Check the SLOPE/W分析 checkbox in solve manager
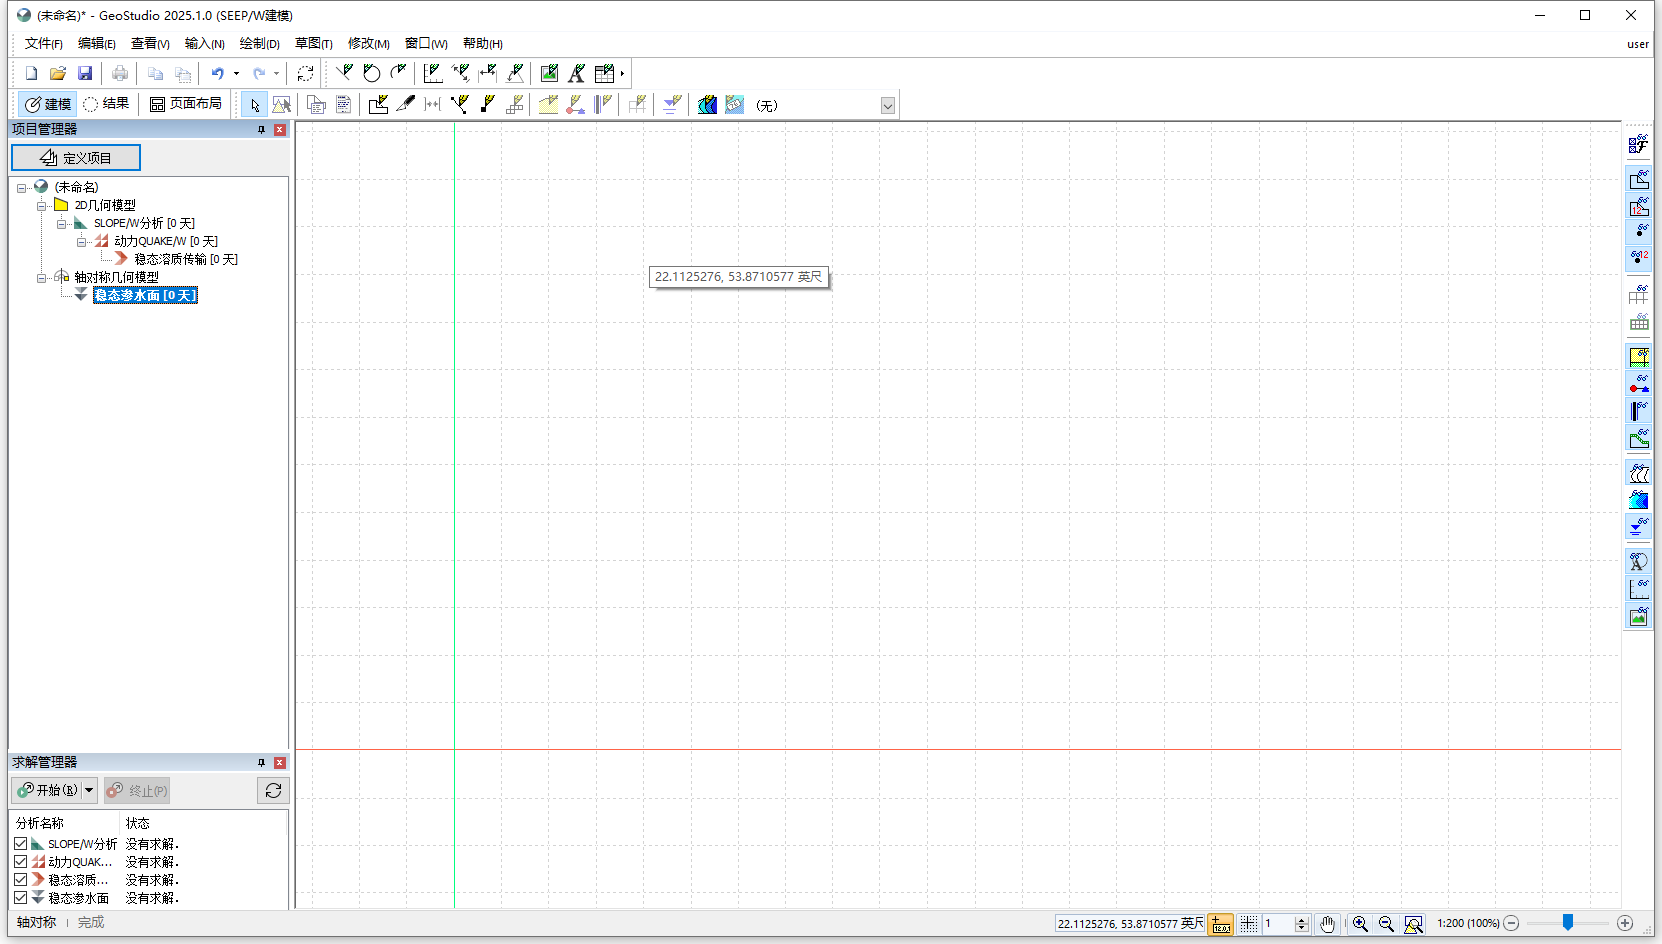The height and width of the screenshot is (944, 1662). [x=20, y=844]
